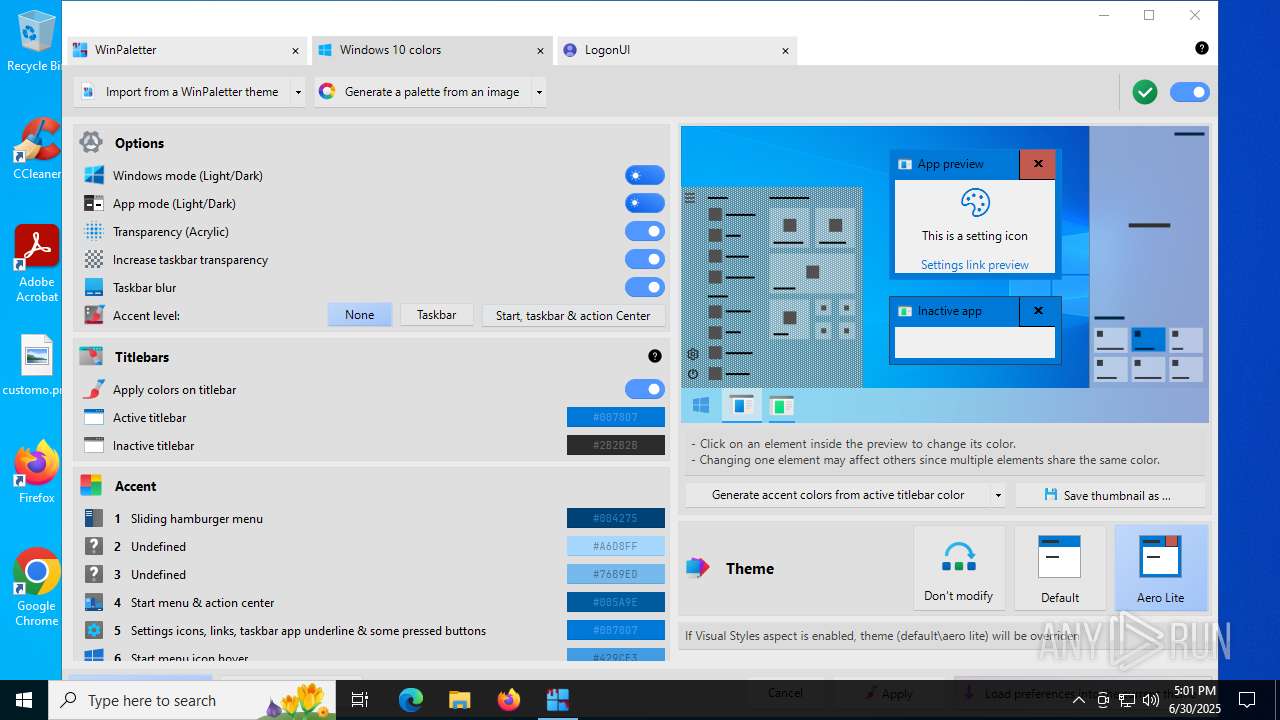Click Generate accent colors from active titlebar color
The width and height of the screenshot is (1280, 720).
pos(838,495)
